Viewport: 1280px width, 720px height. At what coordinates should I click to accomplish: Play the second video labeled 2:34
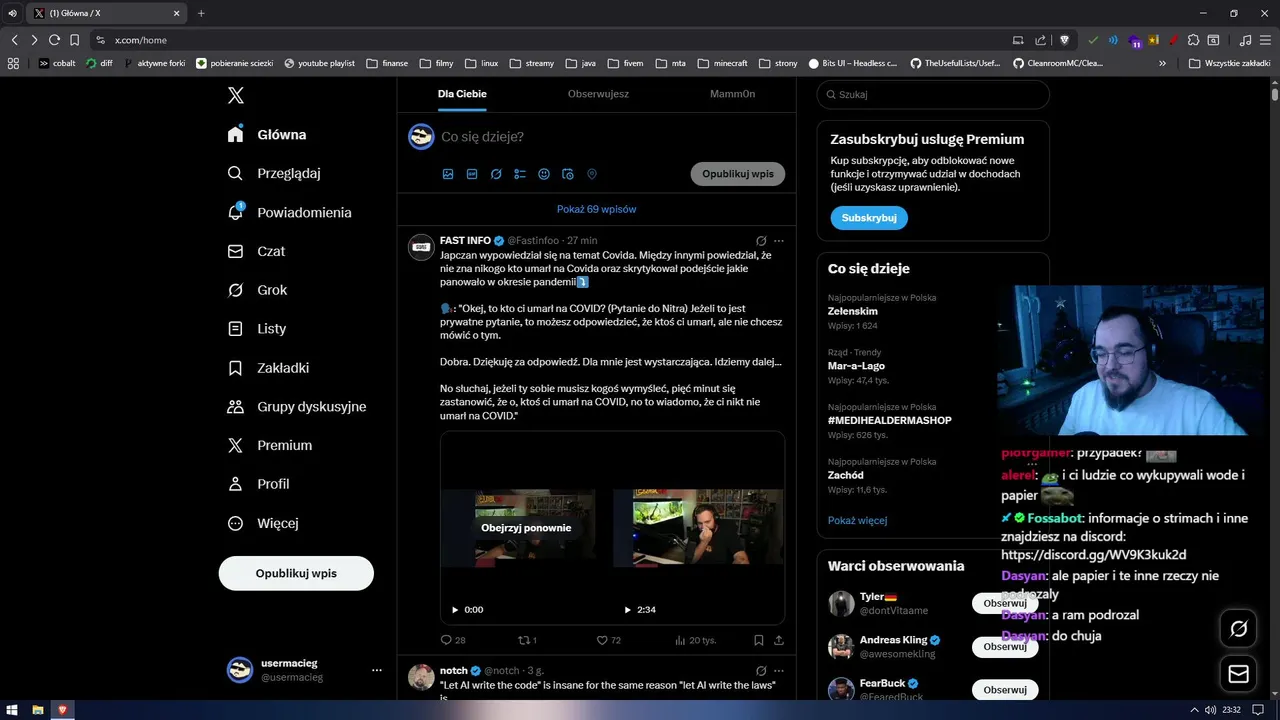point(628,609)
